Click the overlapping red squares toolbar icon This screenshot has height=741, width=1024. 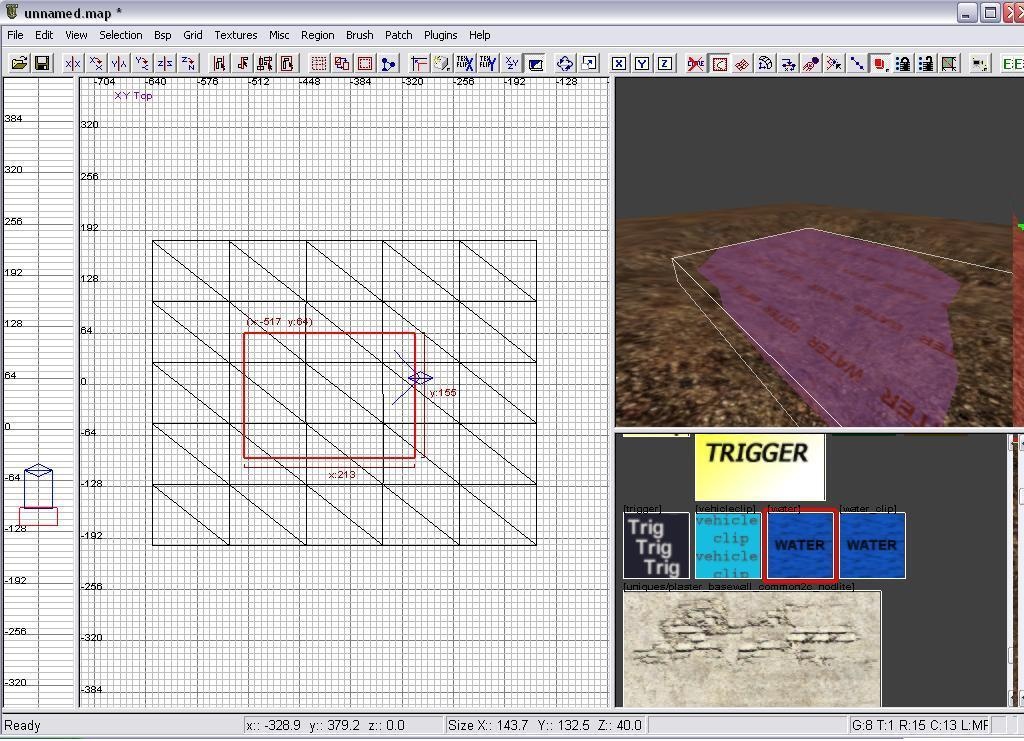click(342, 63)
